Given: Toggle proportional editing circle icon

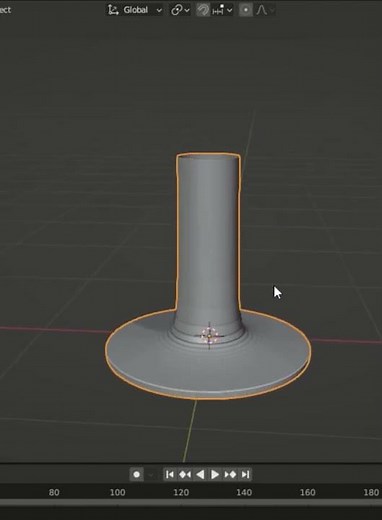Looking at the screenshot, I should (x=246, y=10).
